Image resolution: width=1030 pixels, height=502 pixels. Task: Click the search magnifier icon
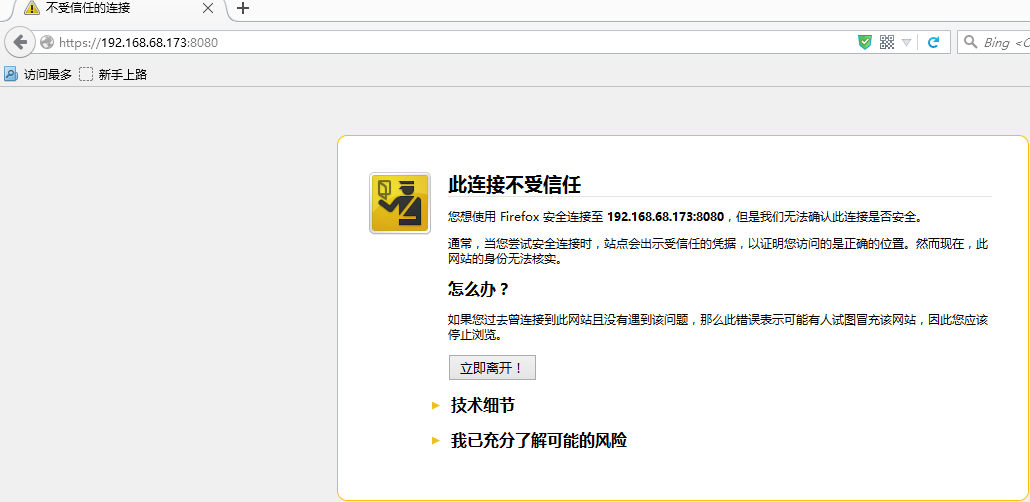tap(970, 43)
